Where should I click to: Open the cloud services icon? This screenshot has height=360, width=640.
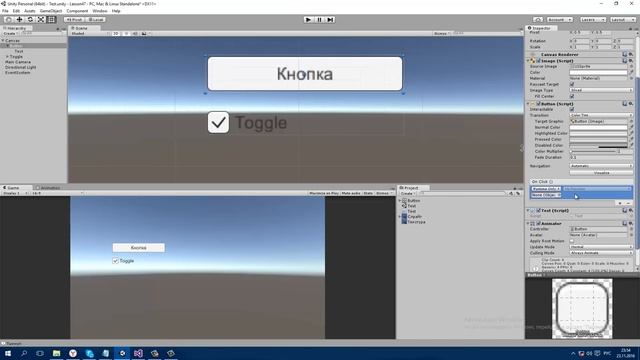538,20
